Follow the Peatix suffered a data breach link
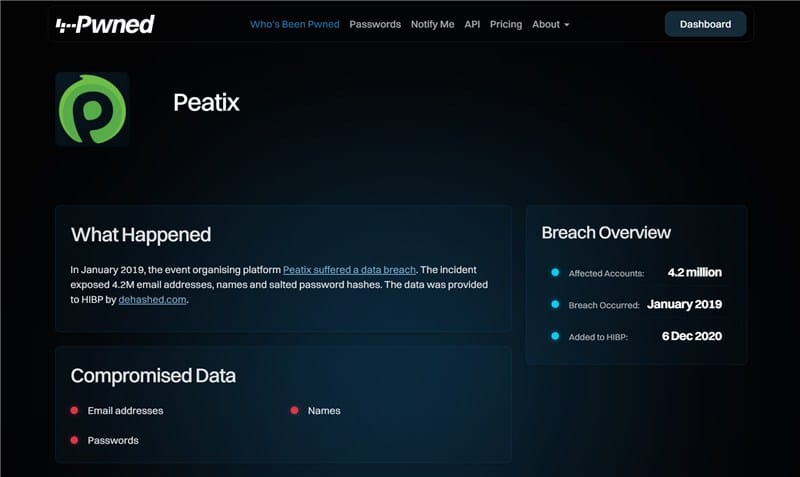The width and height of the screenshot is (800, 477). click(349, 270)
